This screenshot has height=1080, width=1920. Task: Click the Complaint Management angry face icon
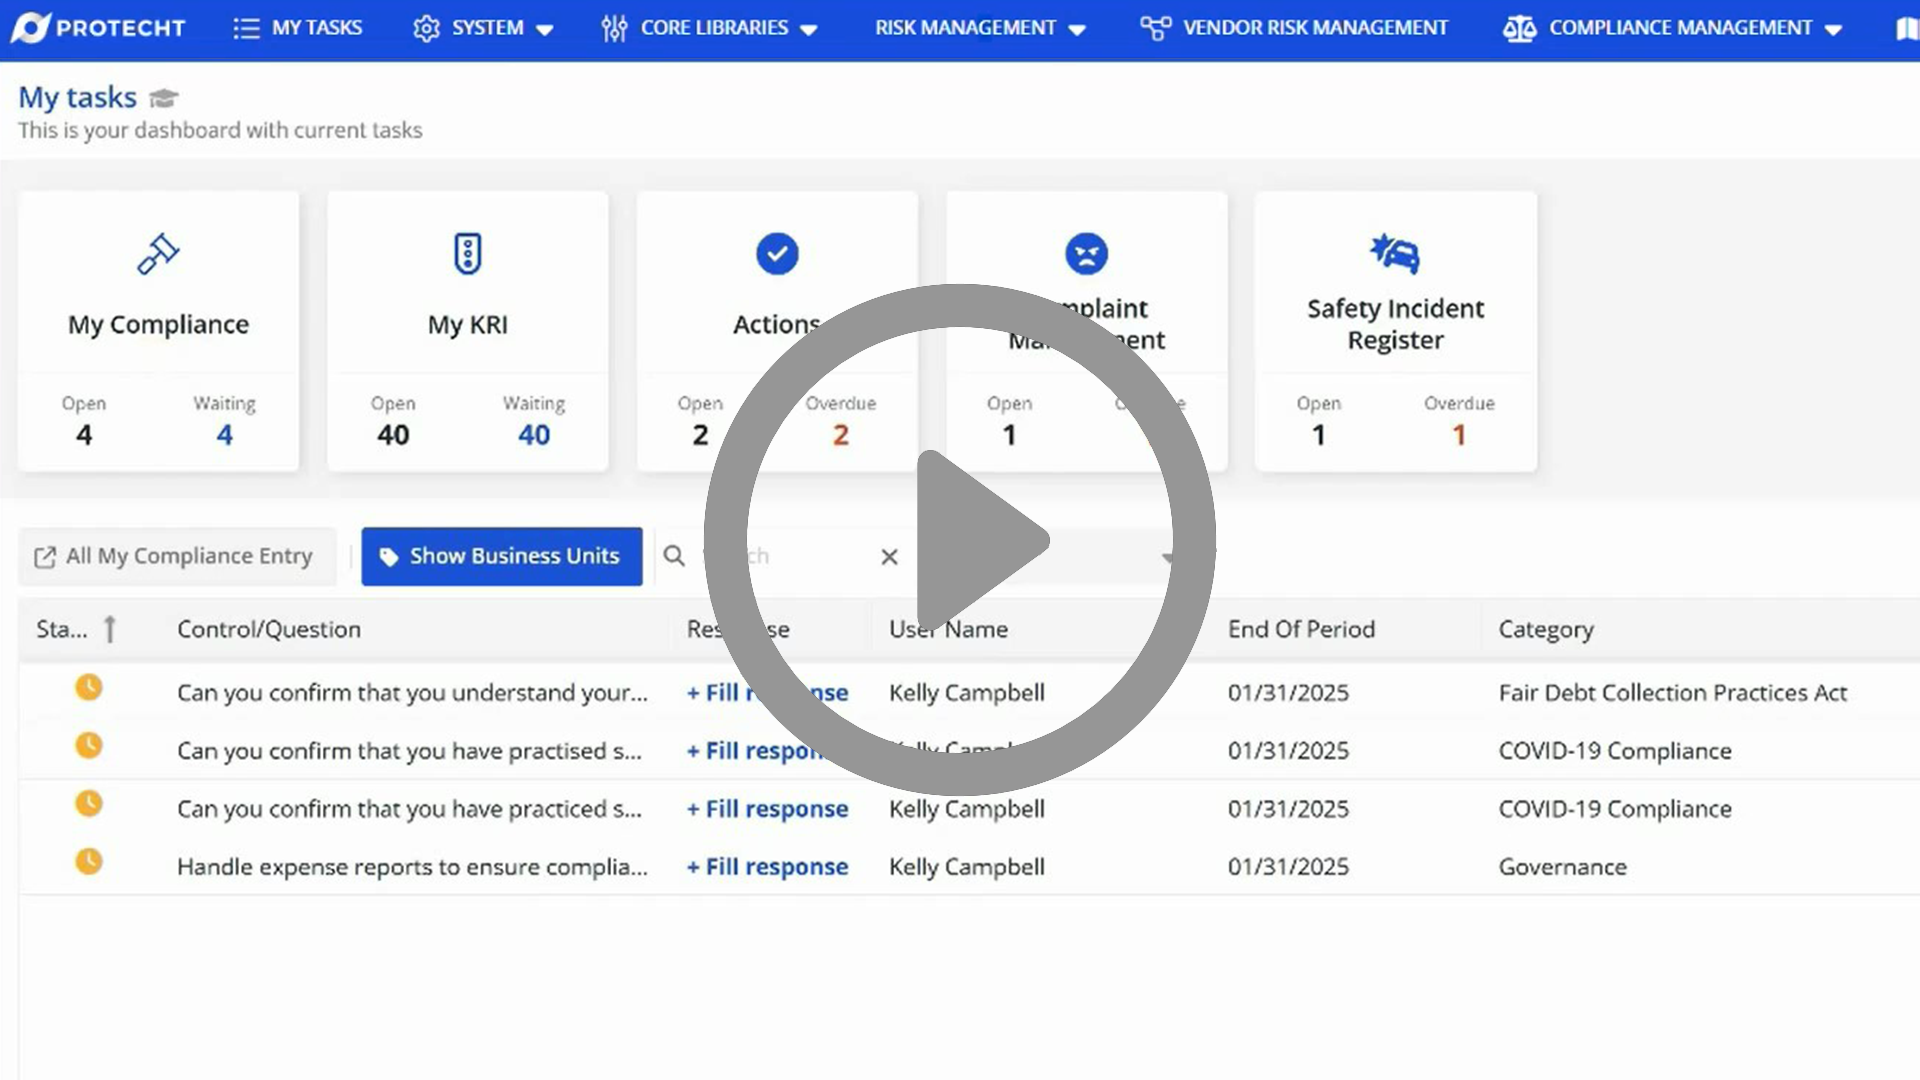coord(1086,254)
